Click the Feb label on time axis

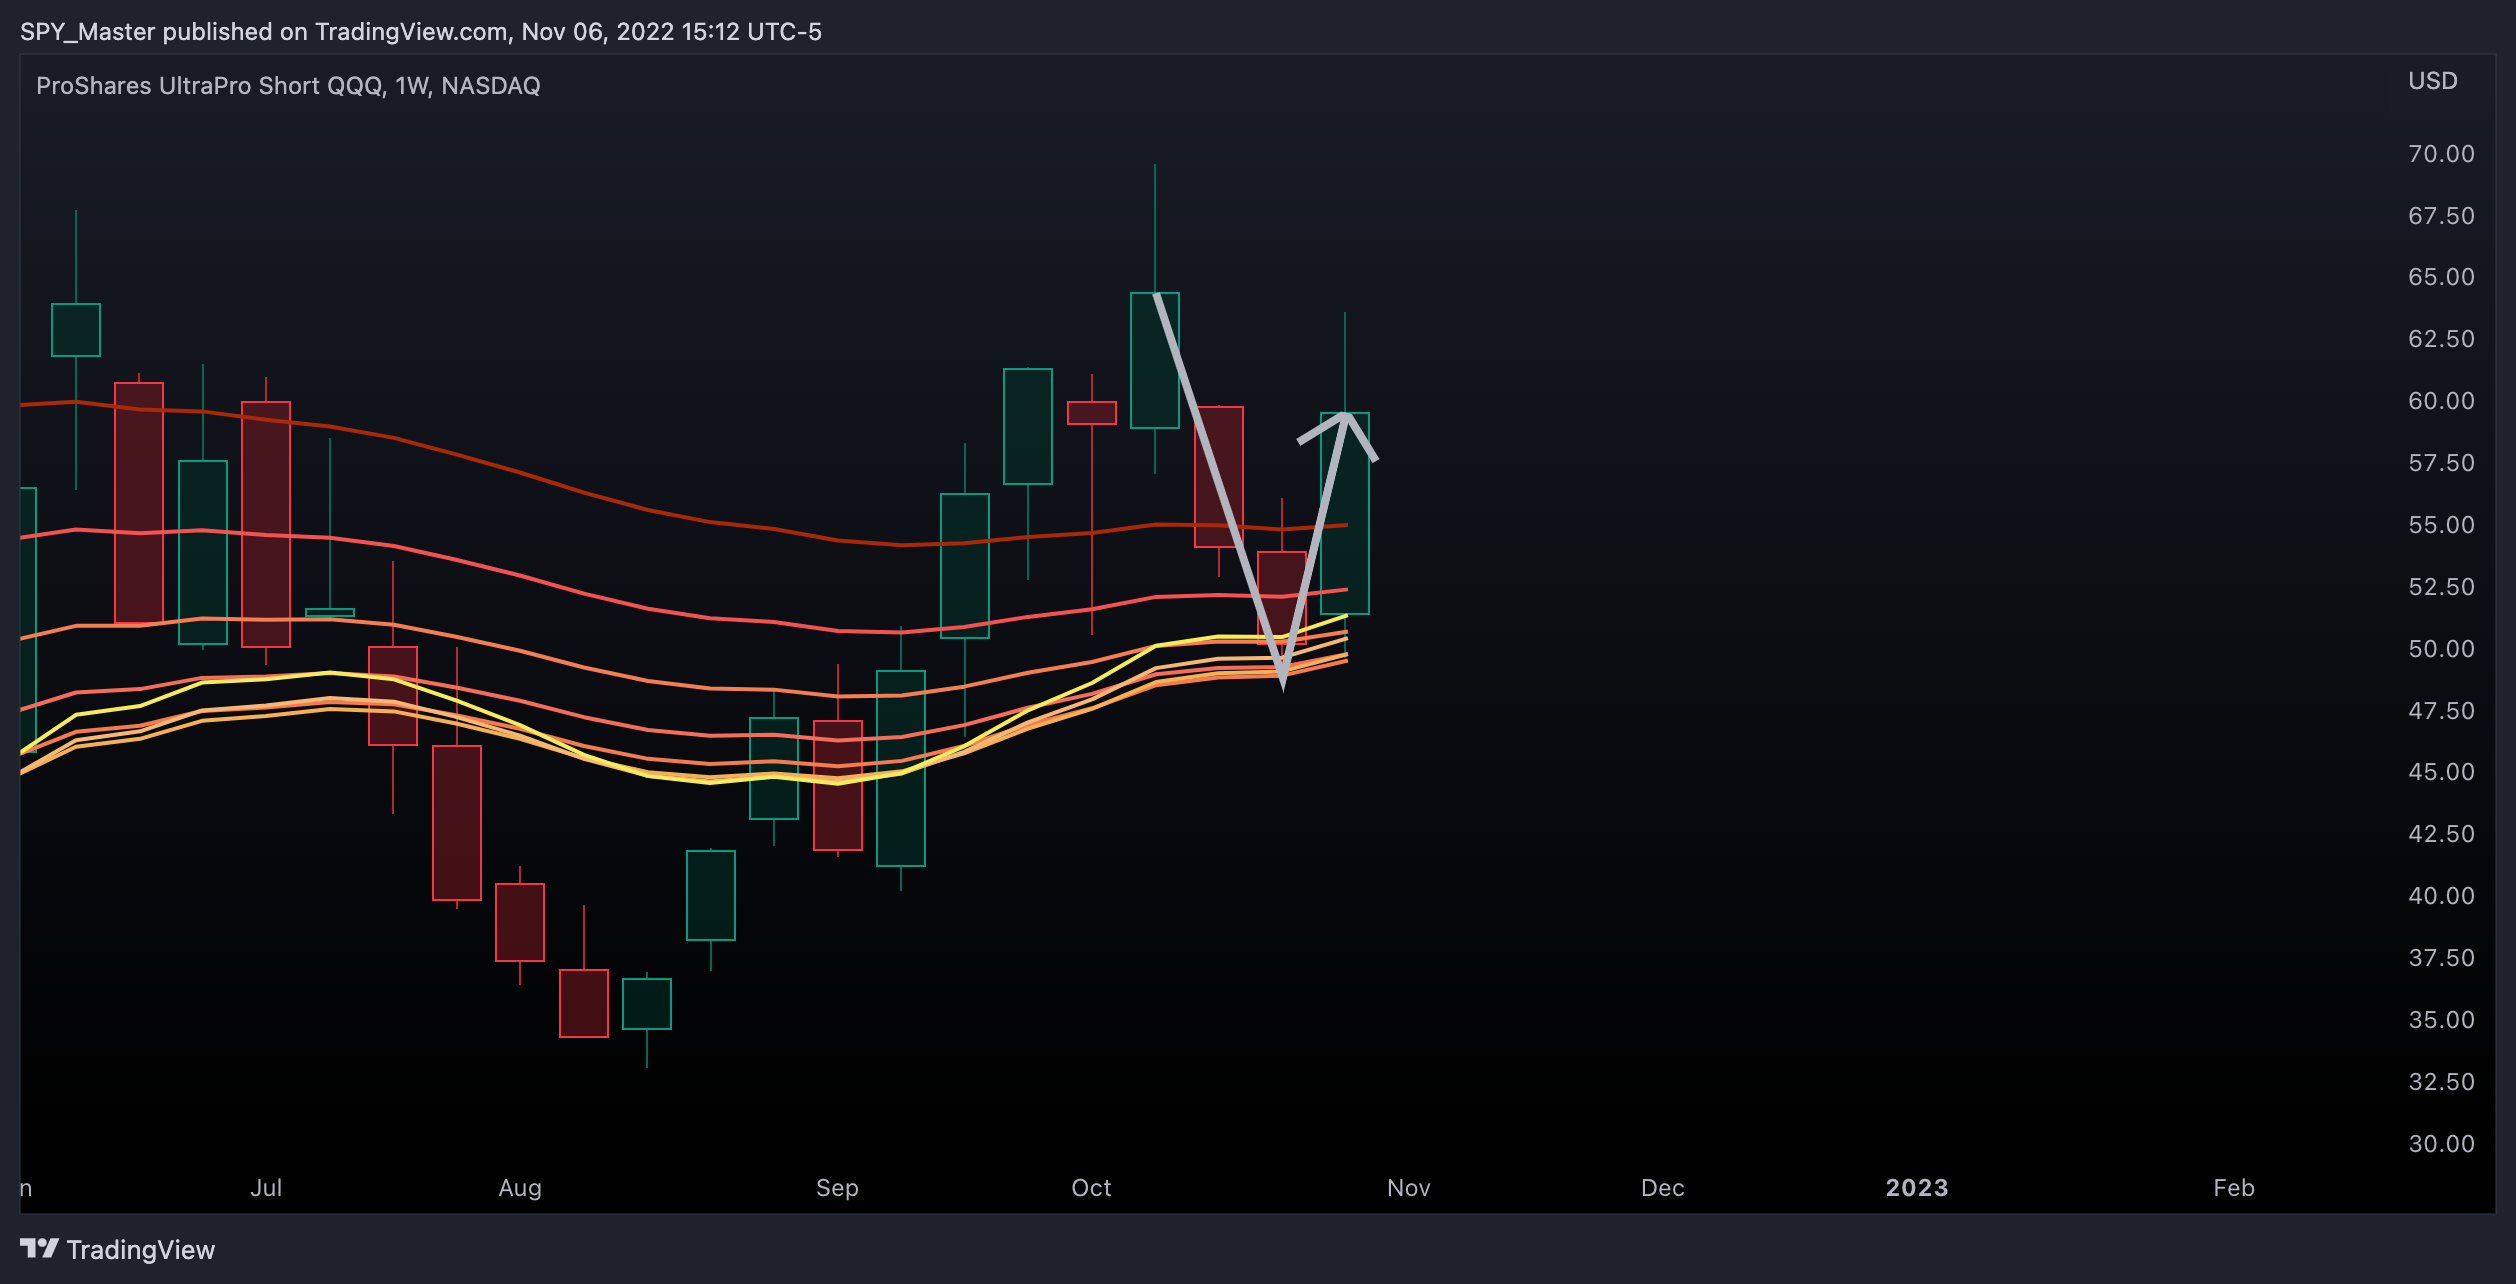2233,1188
